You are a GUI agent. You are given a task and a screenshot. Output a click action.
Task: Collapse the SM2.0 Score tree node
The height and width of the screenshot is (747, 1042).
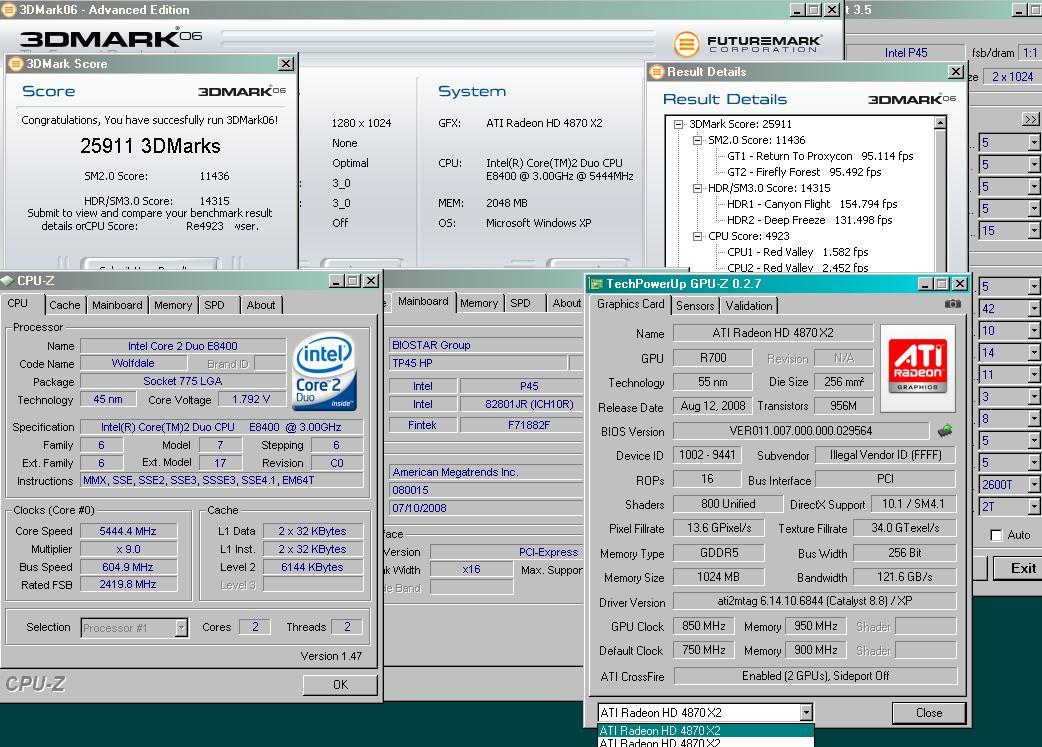point(697,140)
